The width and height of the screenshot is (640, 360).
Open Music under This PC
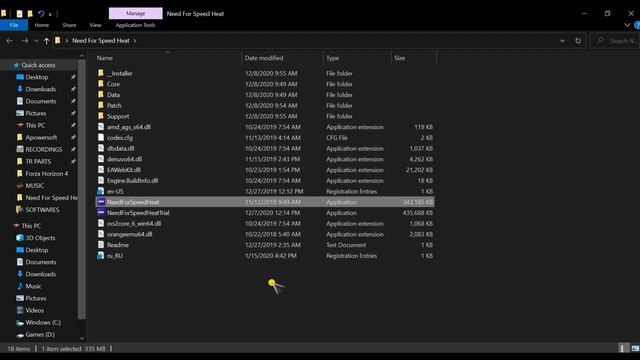coord(33,286)
